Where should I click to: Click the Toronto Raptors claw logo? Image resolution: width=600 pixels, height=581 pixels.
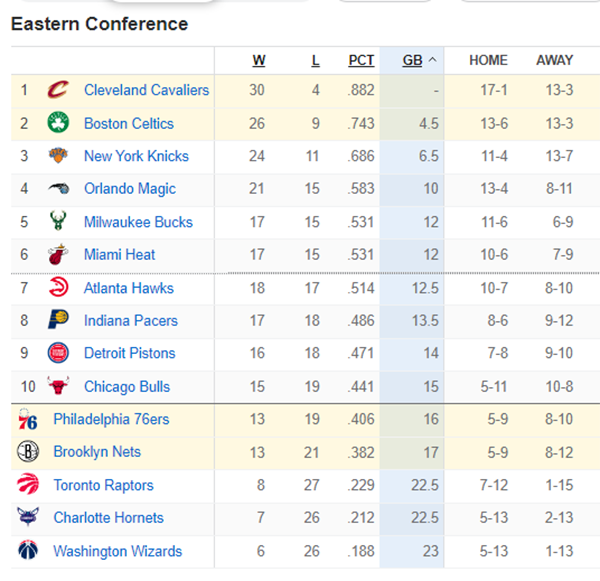(28, 484)
